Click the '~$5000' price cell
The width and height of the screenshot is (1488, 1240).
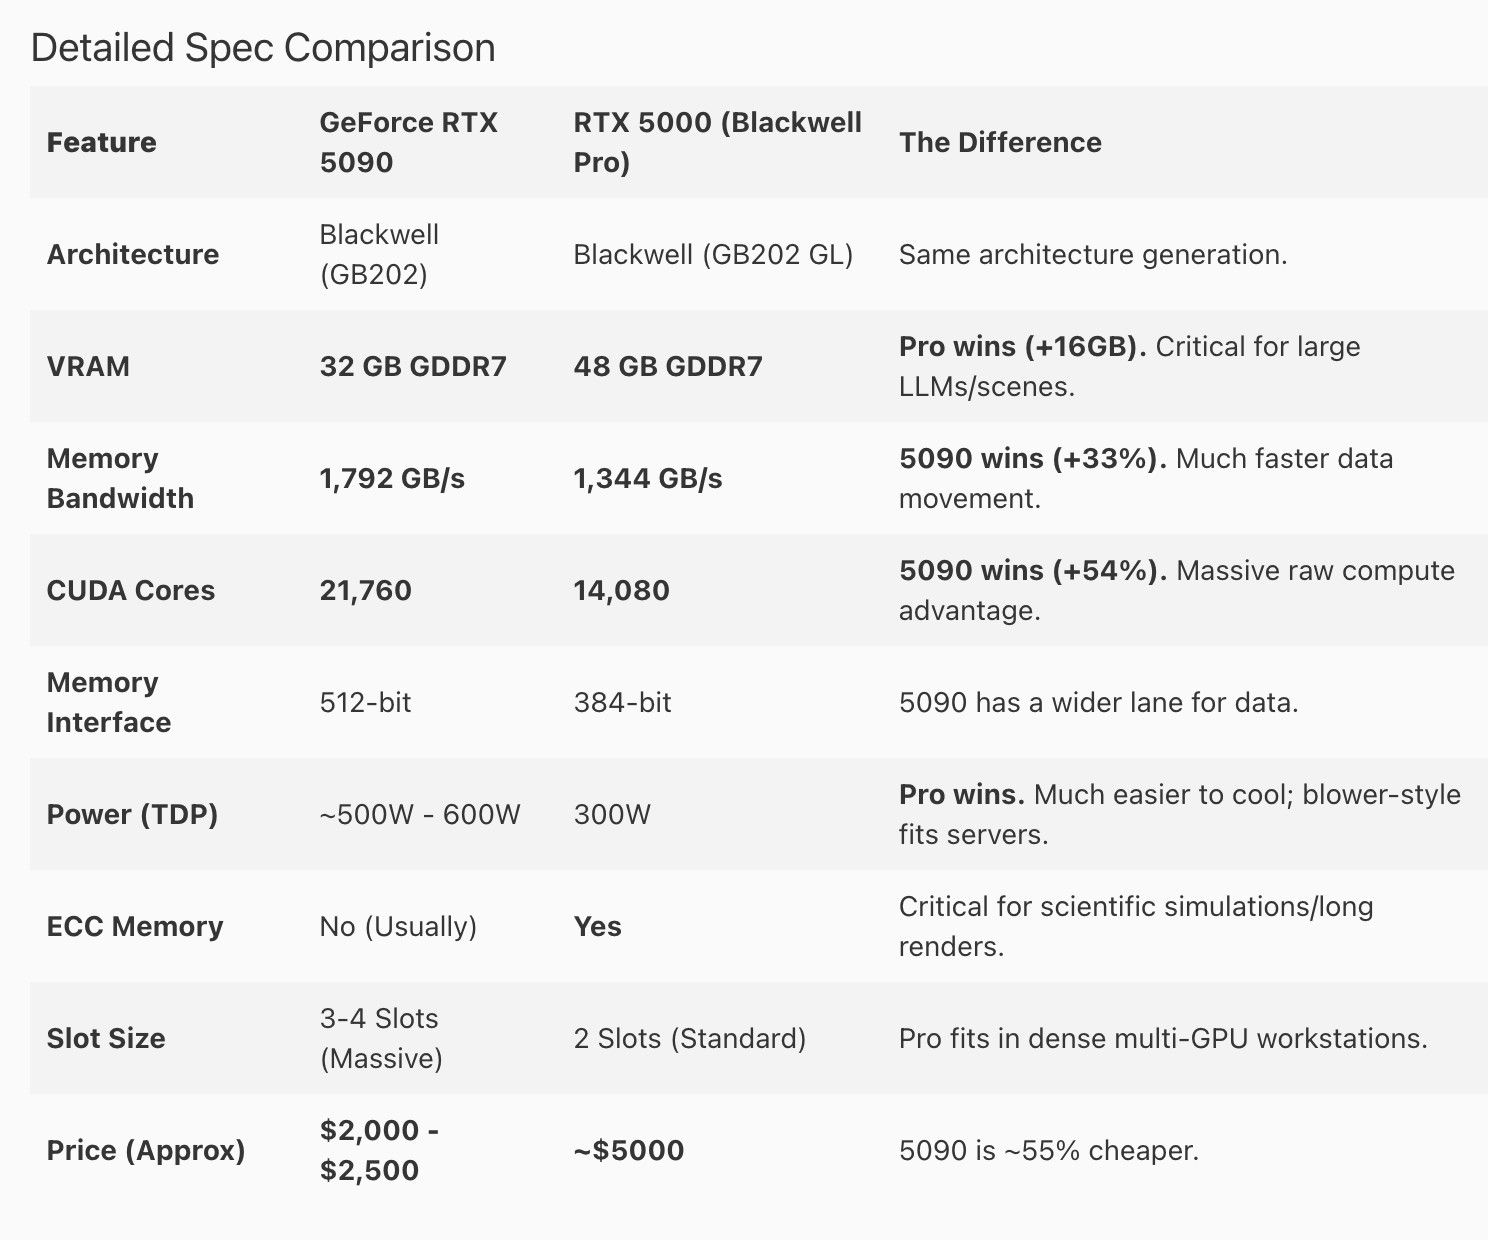coord(629,1150)
